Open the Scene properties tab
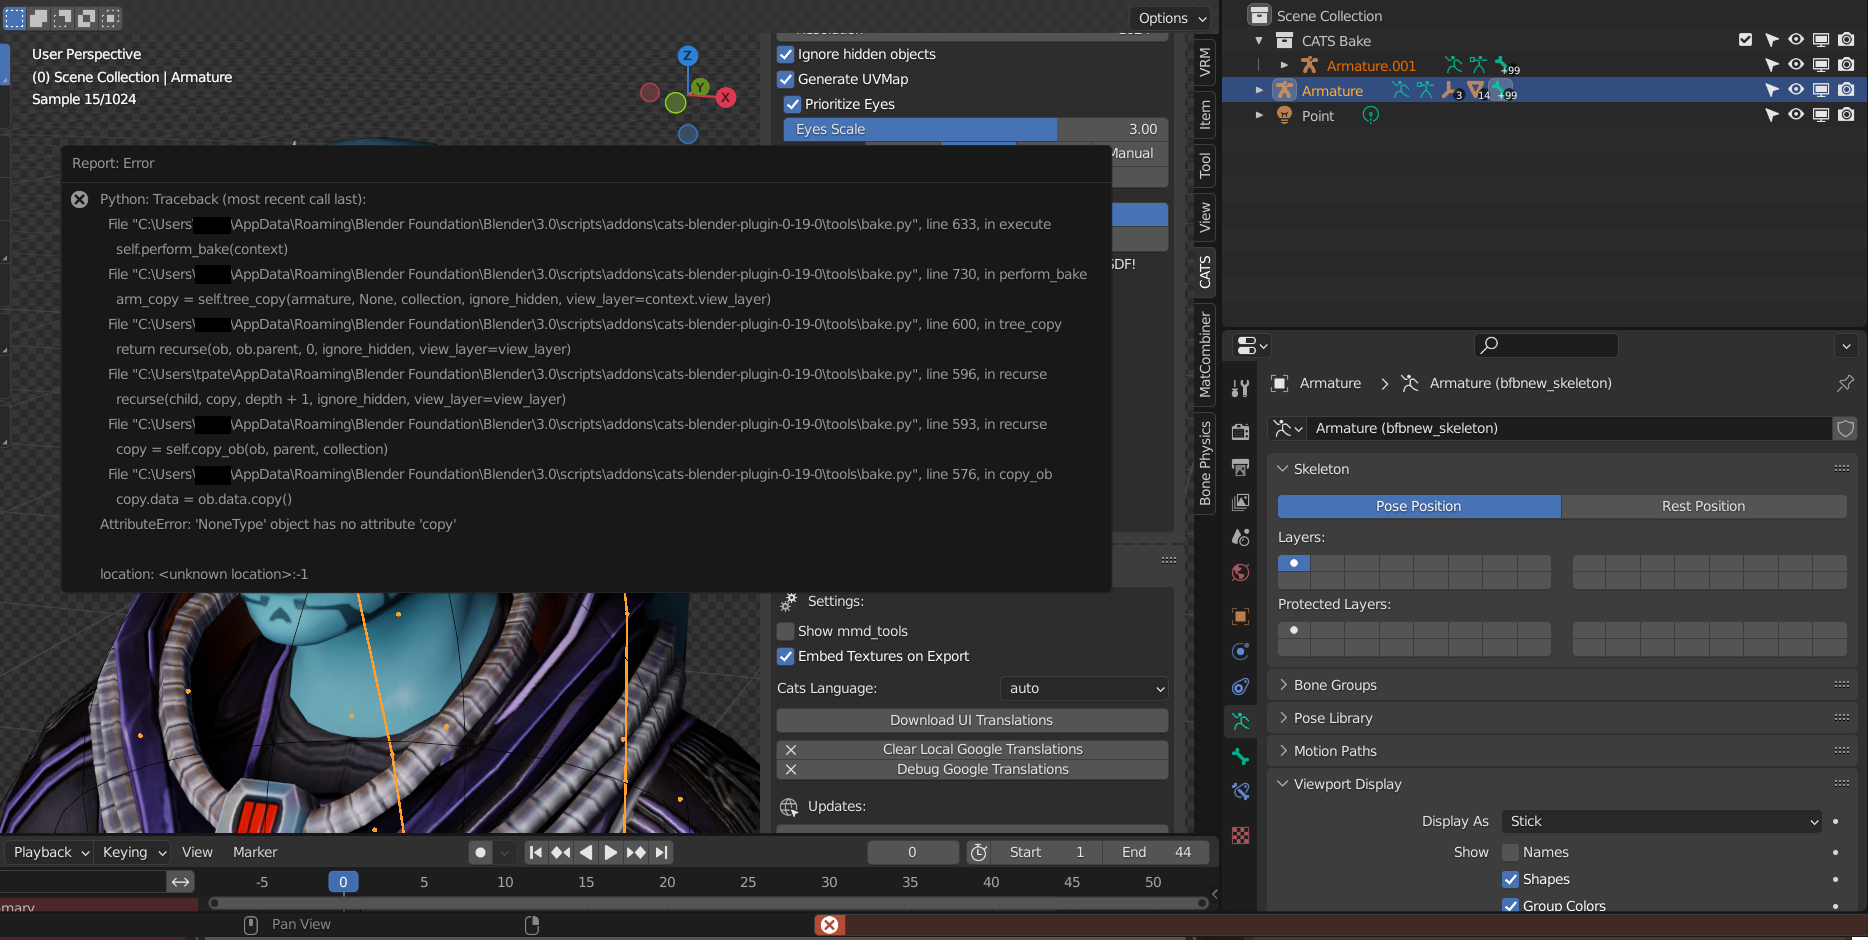The height and width of the screenshot is (940, 1868). [1241, 537]
